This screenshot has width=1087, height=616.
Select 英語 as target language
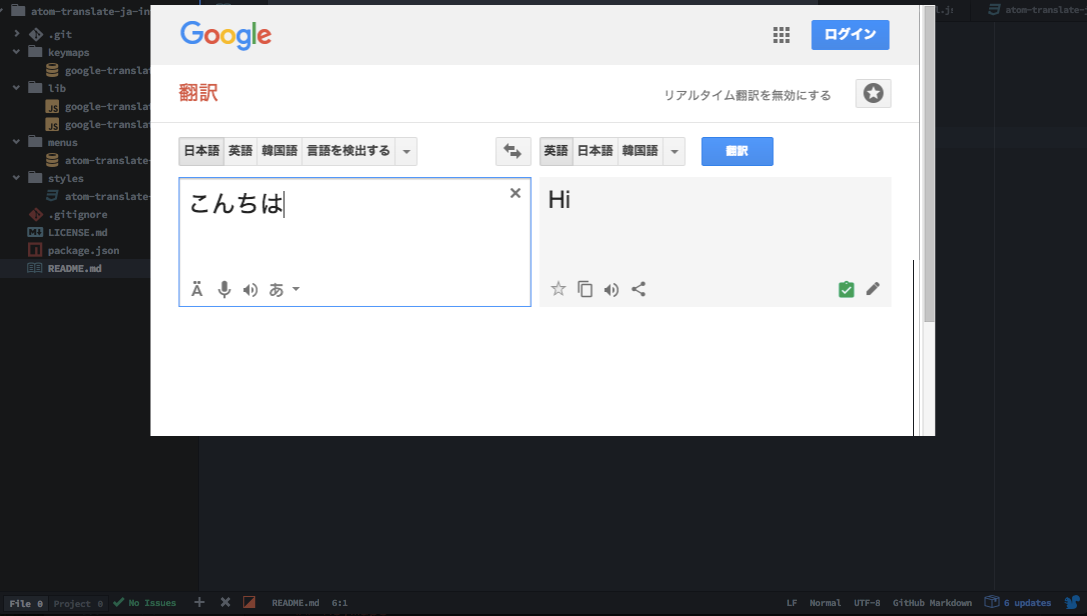pyautogui.click(x=556, y=151)
